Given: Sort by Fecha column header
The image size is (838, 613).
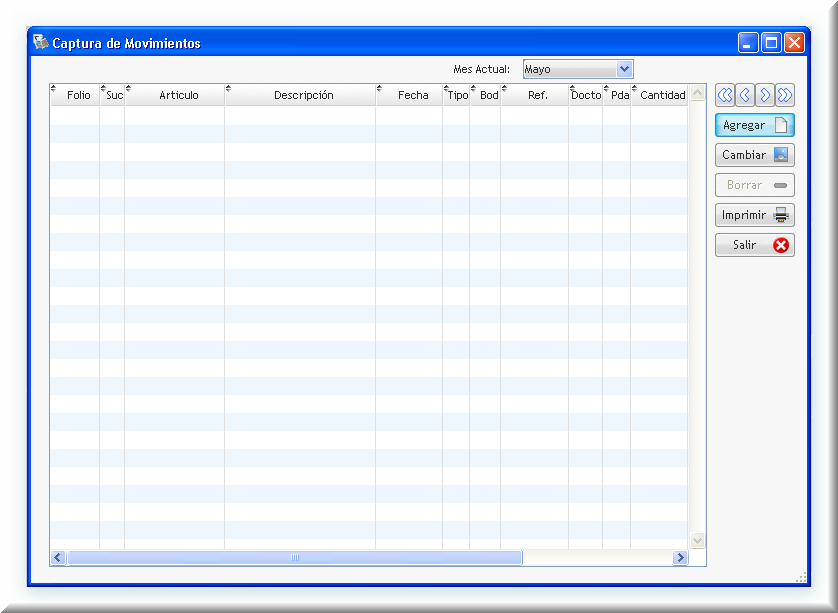Looking at the screenshot, I should [409, 95].
